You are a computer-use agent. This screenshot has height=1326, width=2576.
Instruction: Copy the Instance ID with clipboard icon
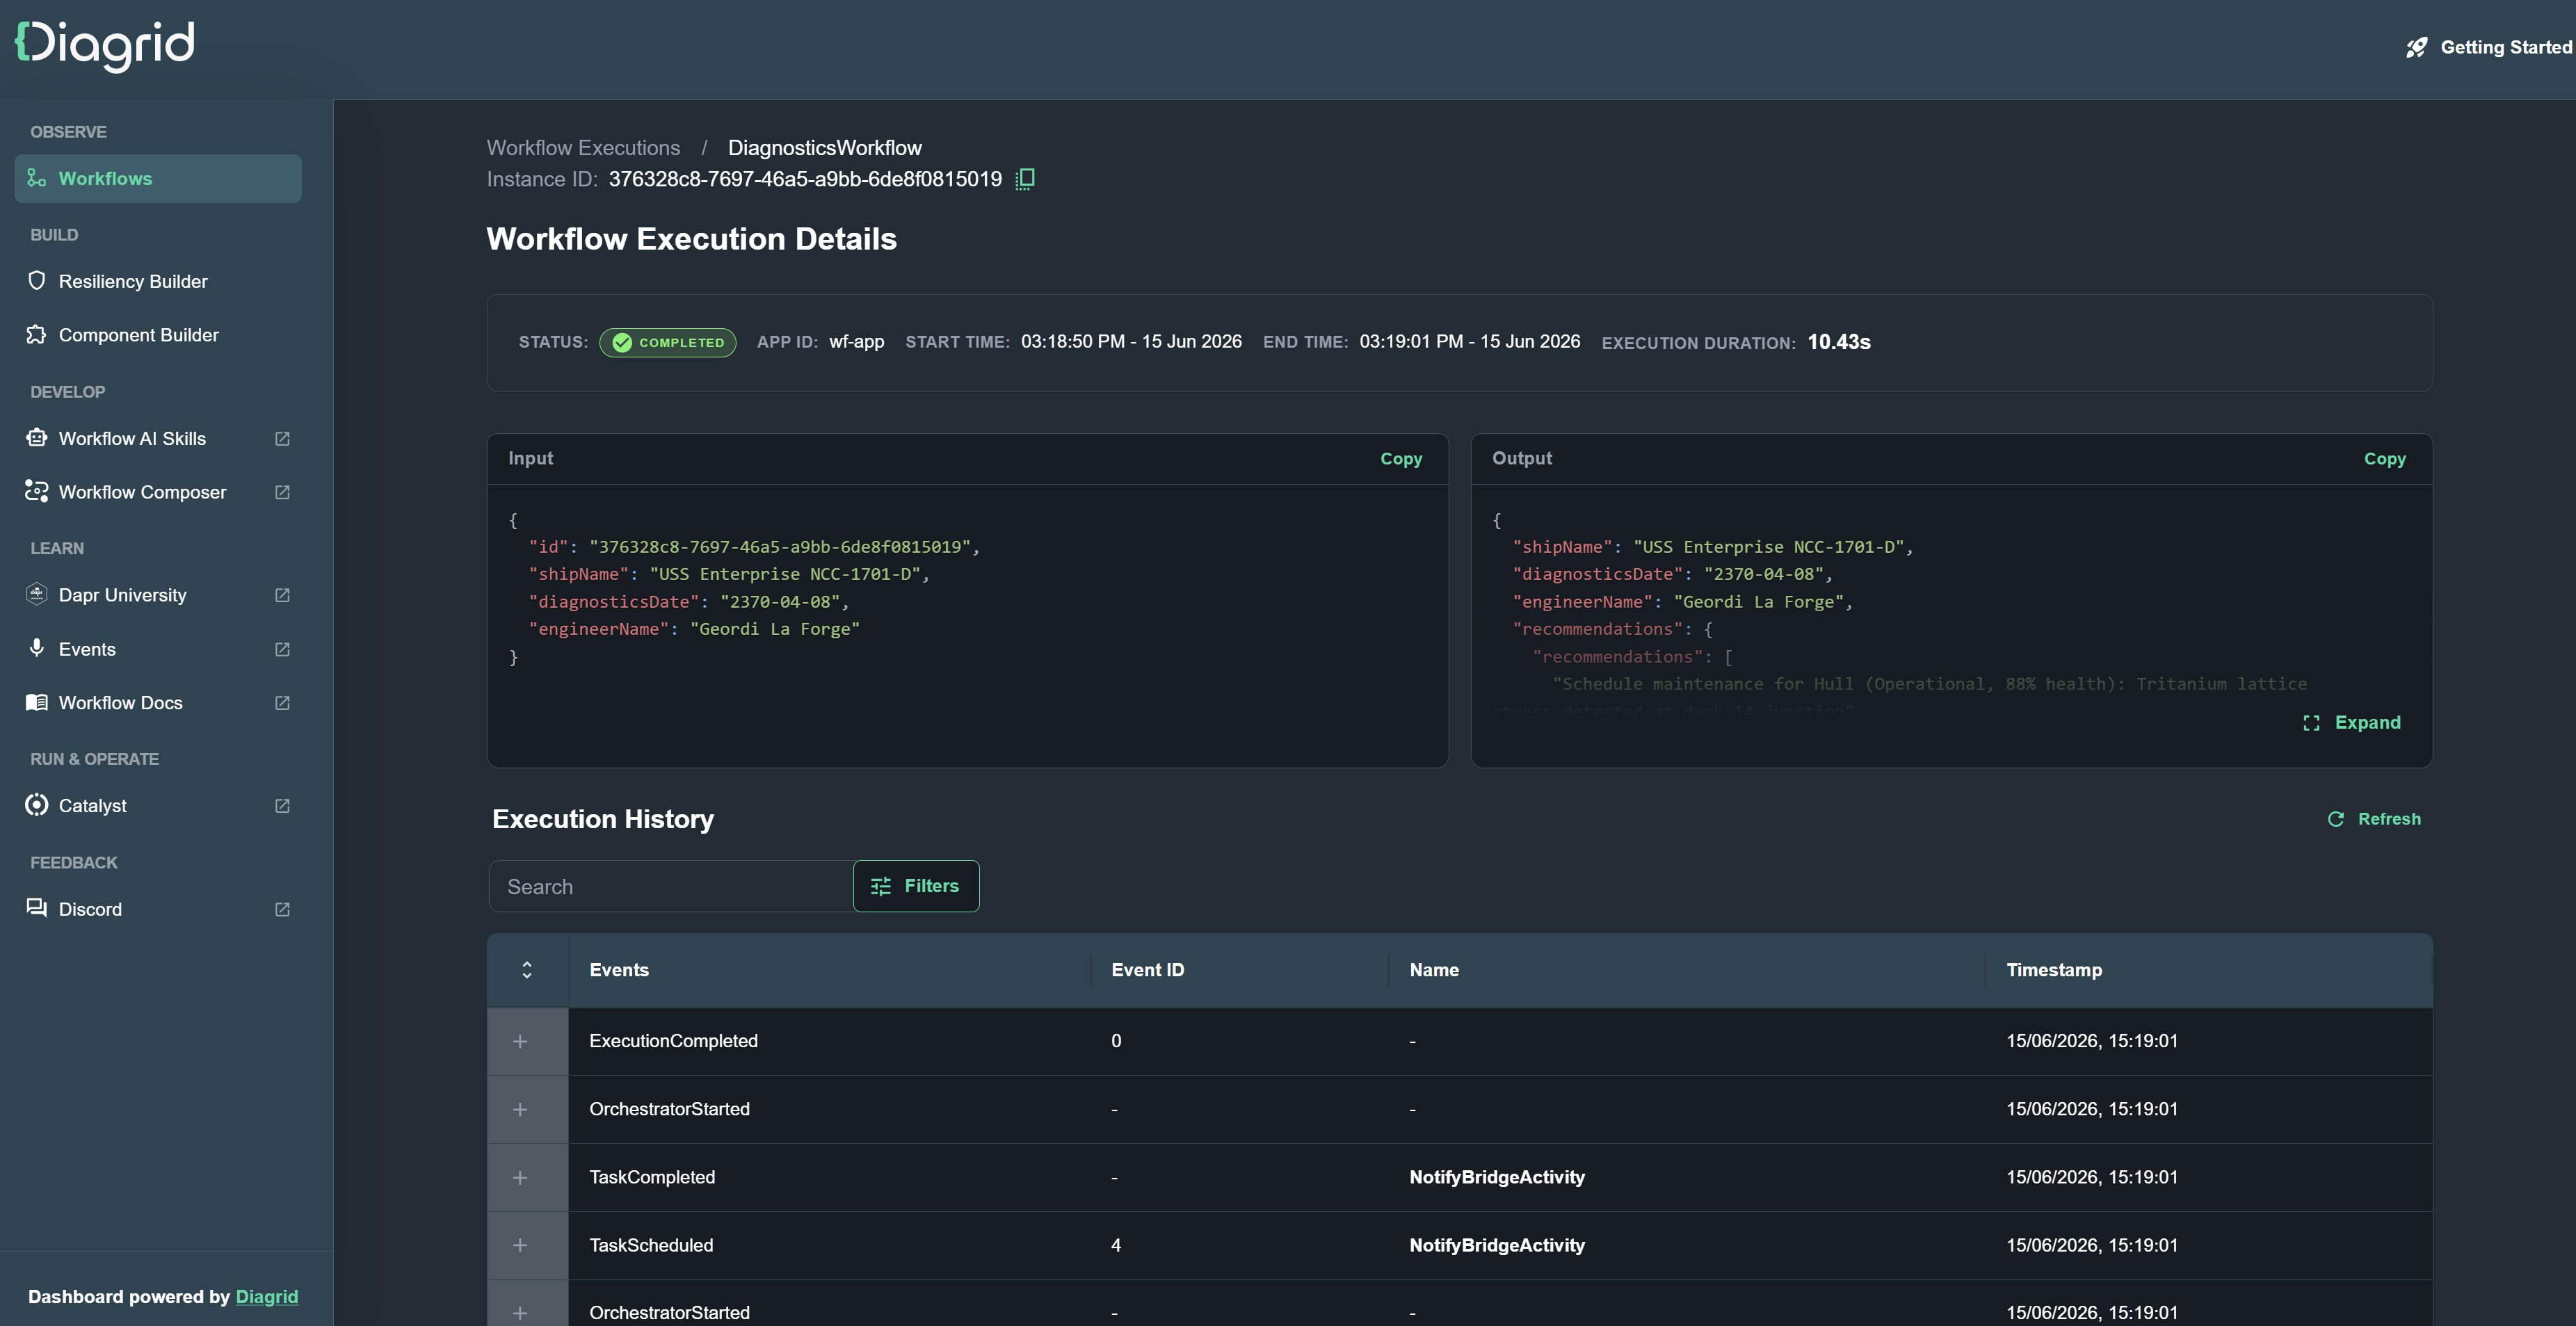(x=1025, y=179)
